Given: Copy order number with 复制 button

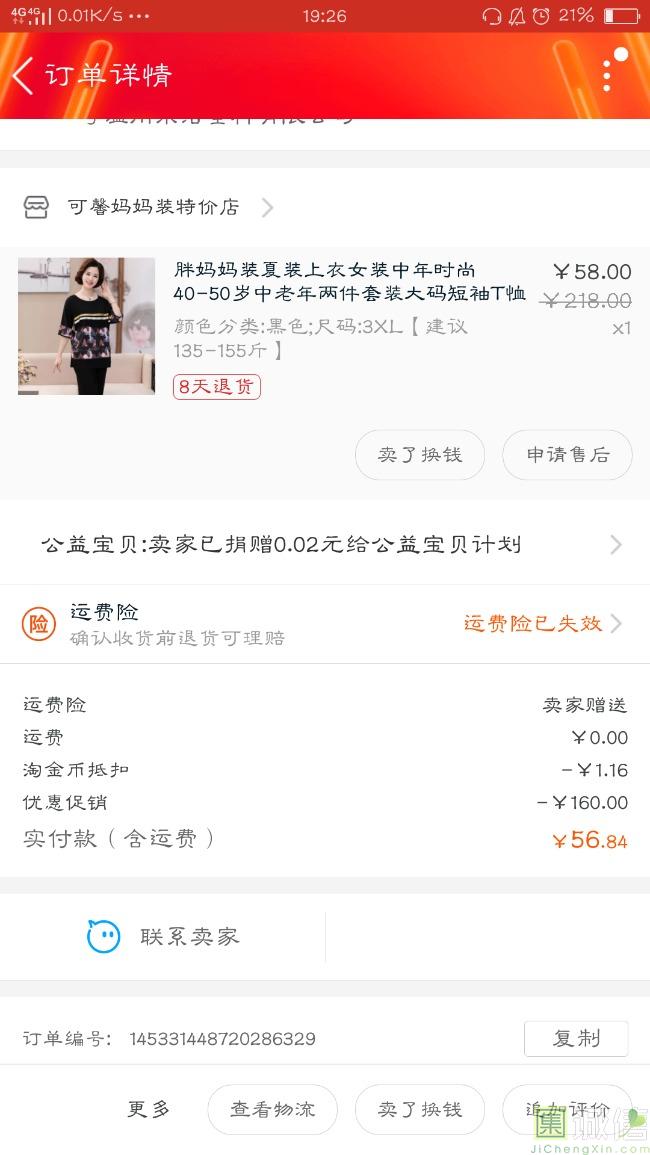Looking at the screenshot, I should (x=576, y=1038).
